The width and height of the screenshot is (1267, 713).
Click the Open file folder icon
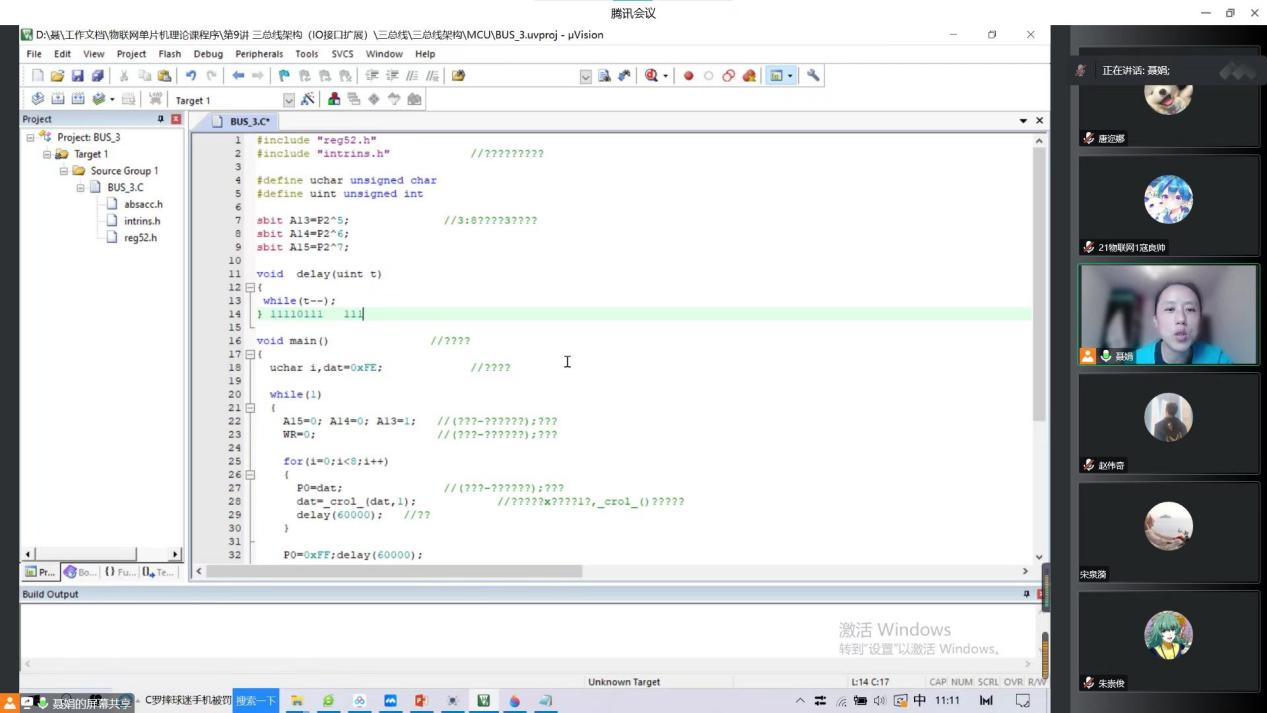(57, 76)
